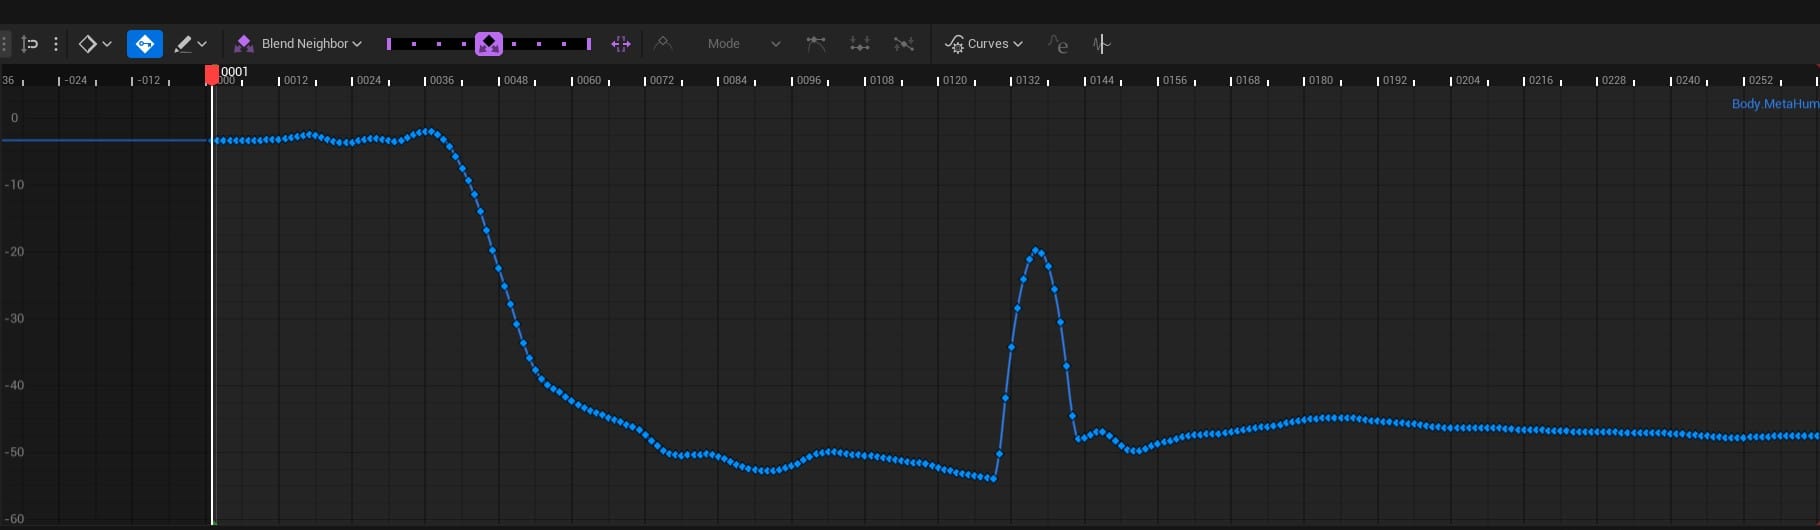
Task: Open the pen tool options dropdown
Action: click(190, 44)
